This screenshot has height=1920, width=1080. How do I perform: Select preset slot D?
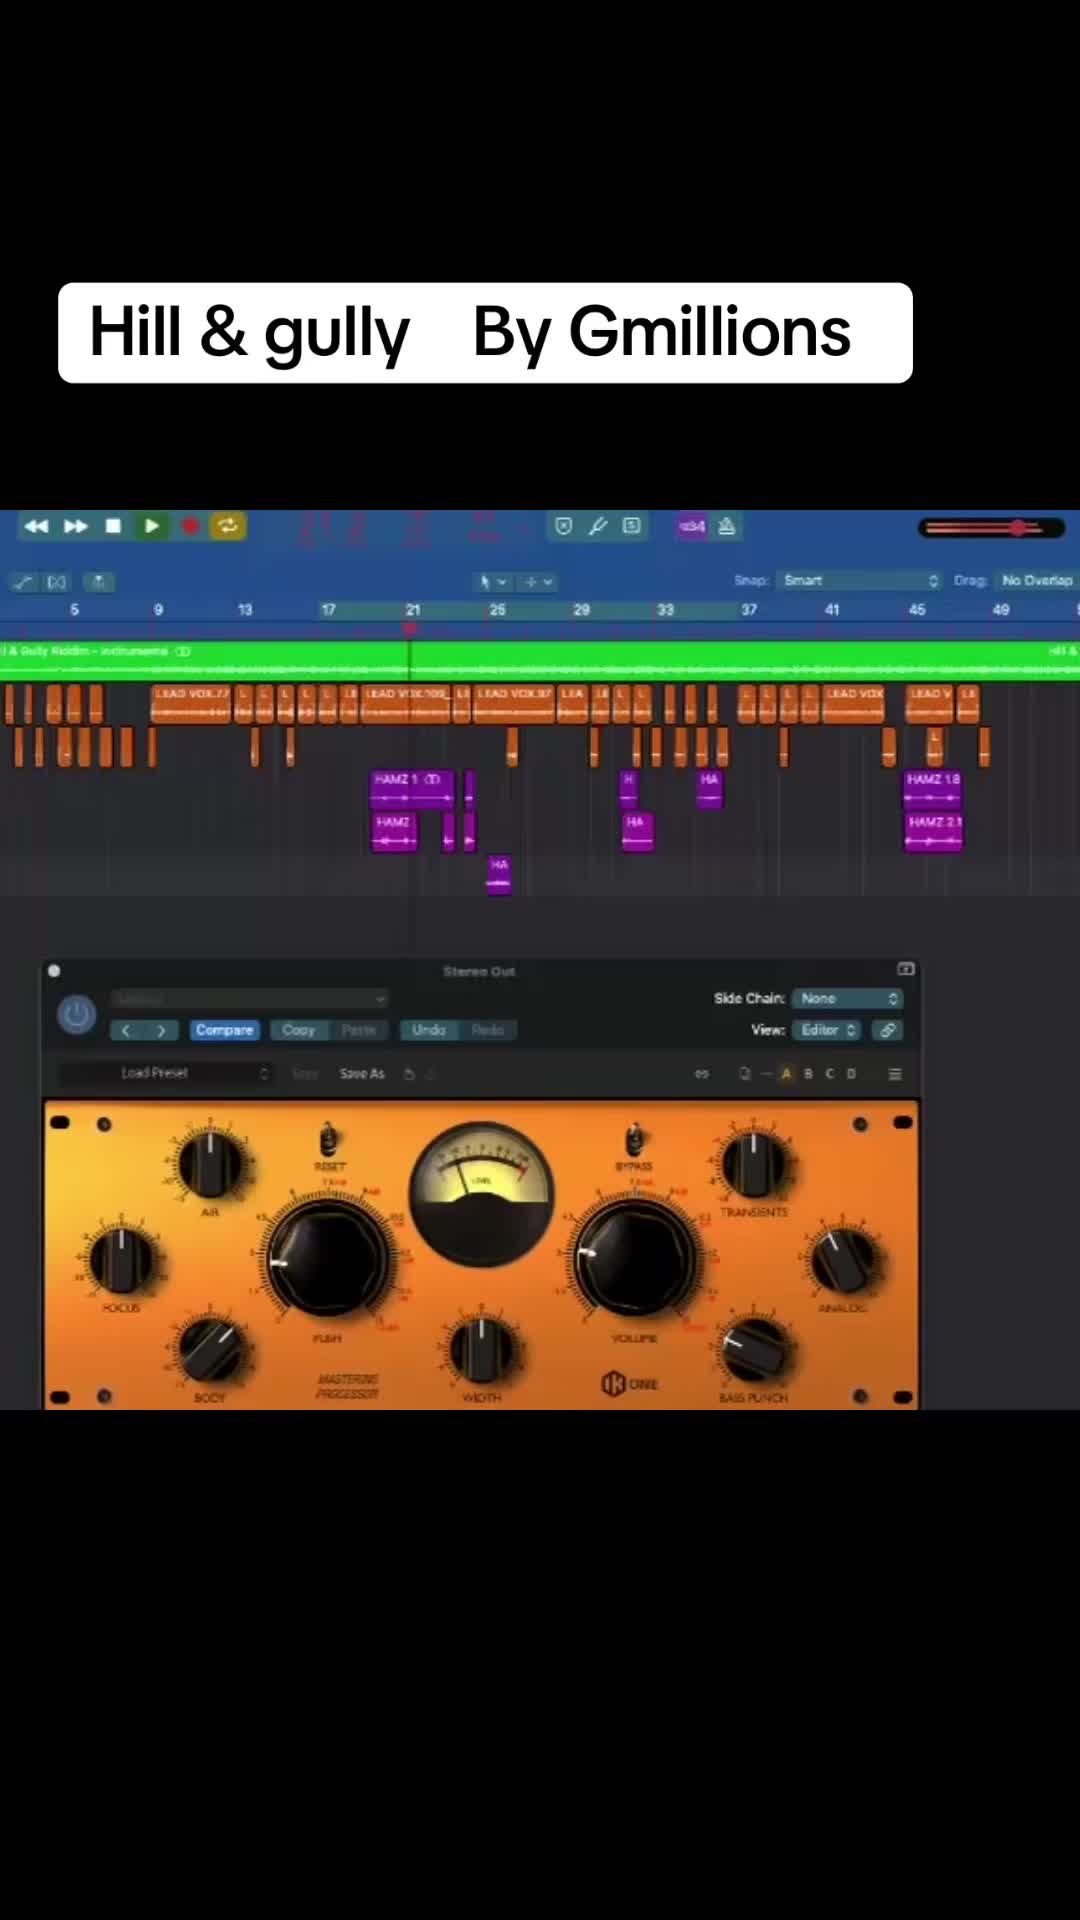click(852, 1074)
